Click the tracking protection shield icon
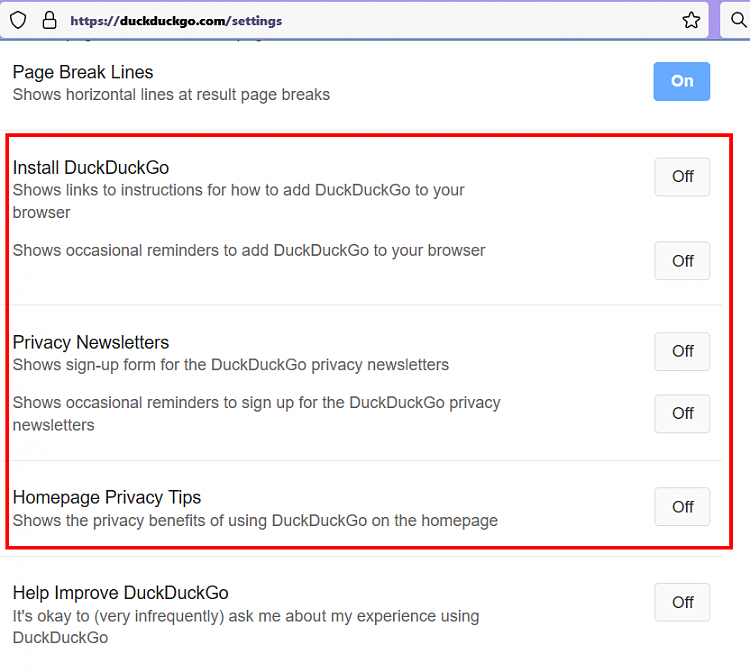This screenshot has height=672, width=750. [19, 20]
